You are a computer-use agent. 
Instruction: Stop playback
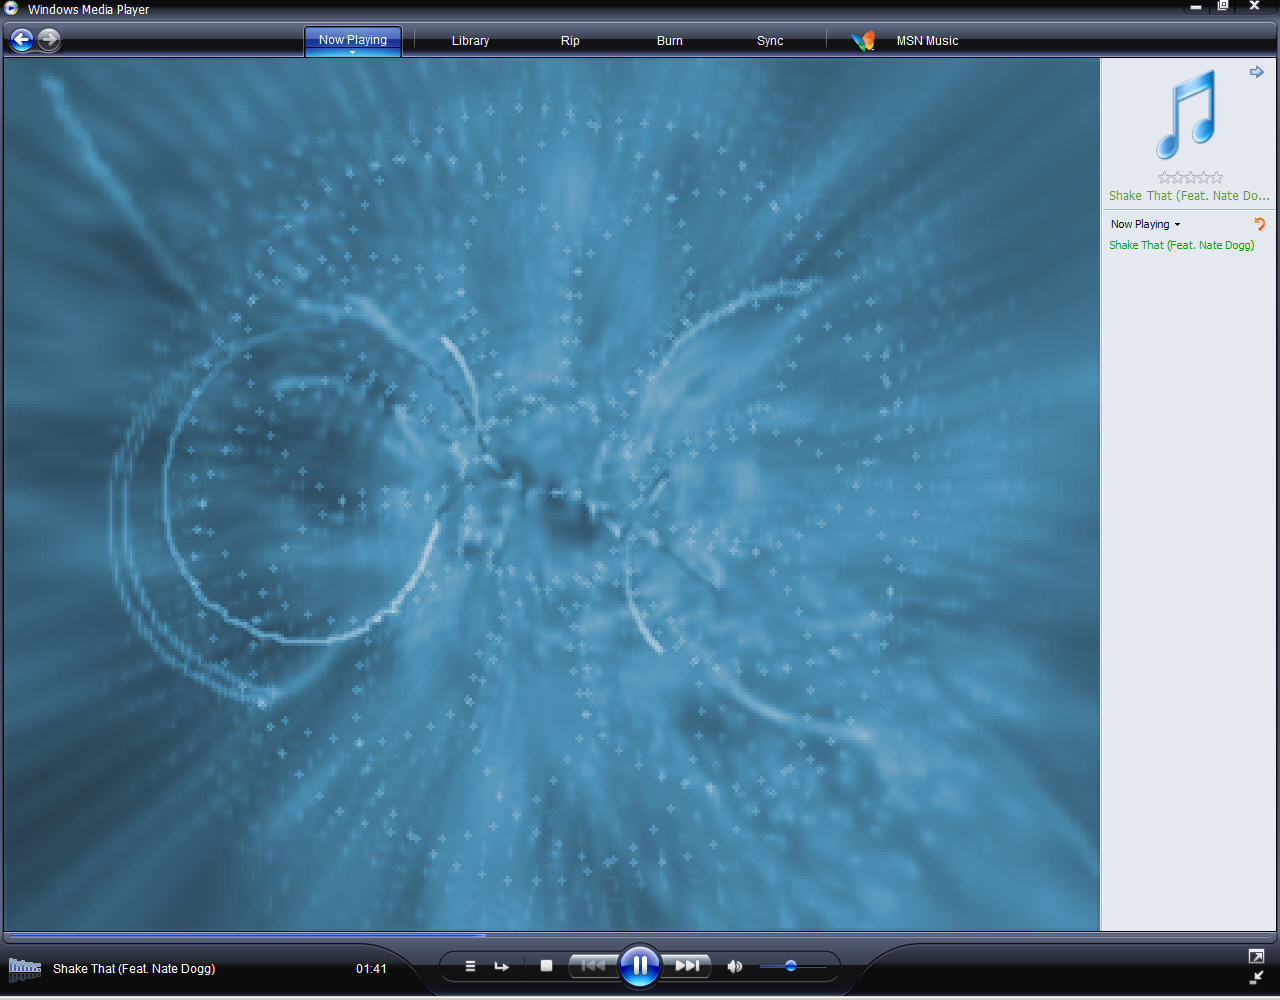[x=546, y=966]
